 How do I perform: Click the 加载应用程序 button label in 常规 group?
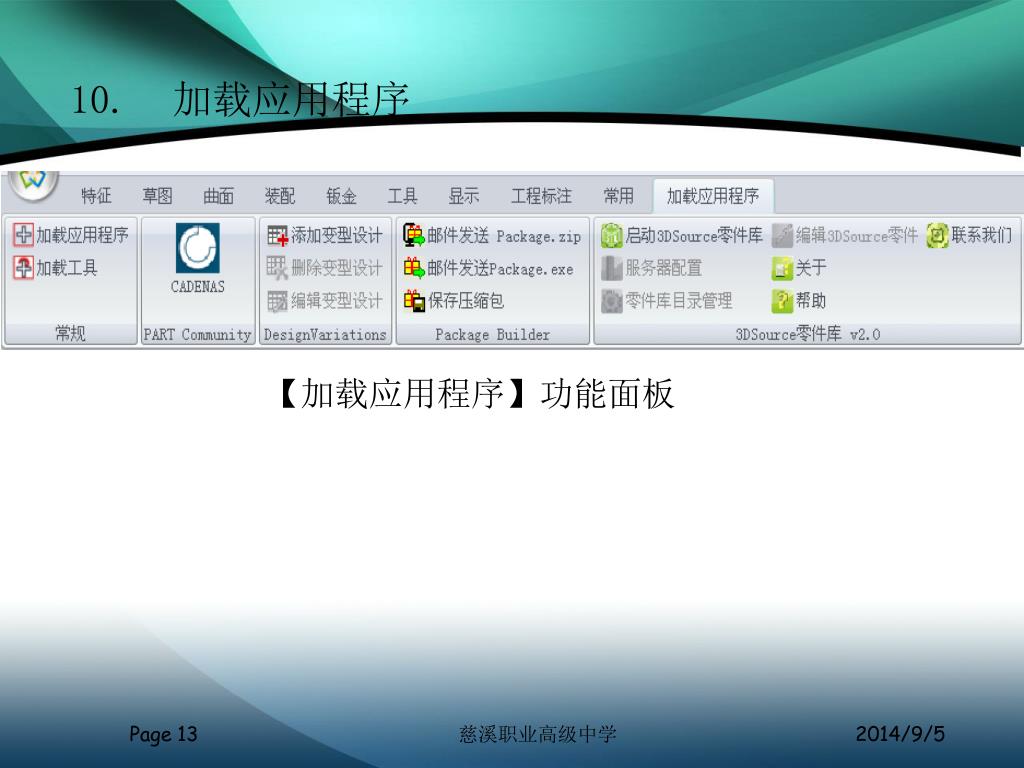(x=82, y=235)
